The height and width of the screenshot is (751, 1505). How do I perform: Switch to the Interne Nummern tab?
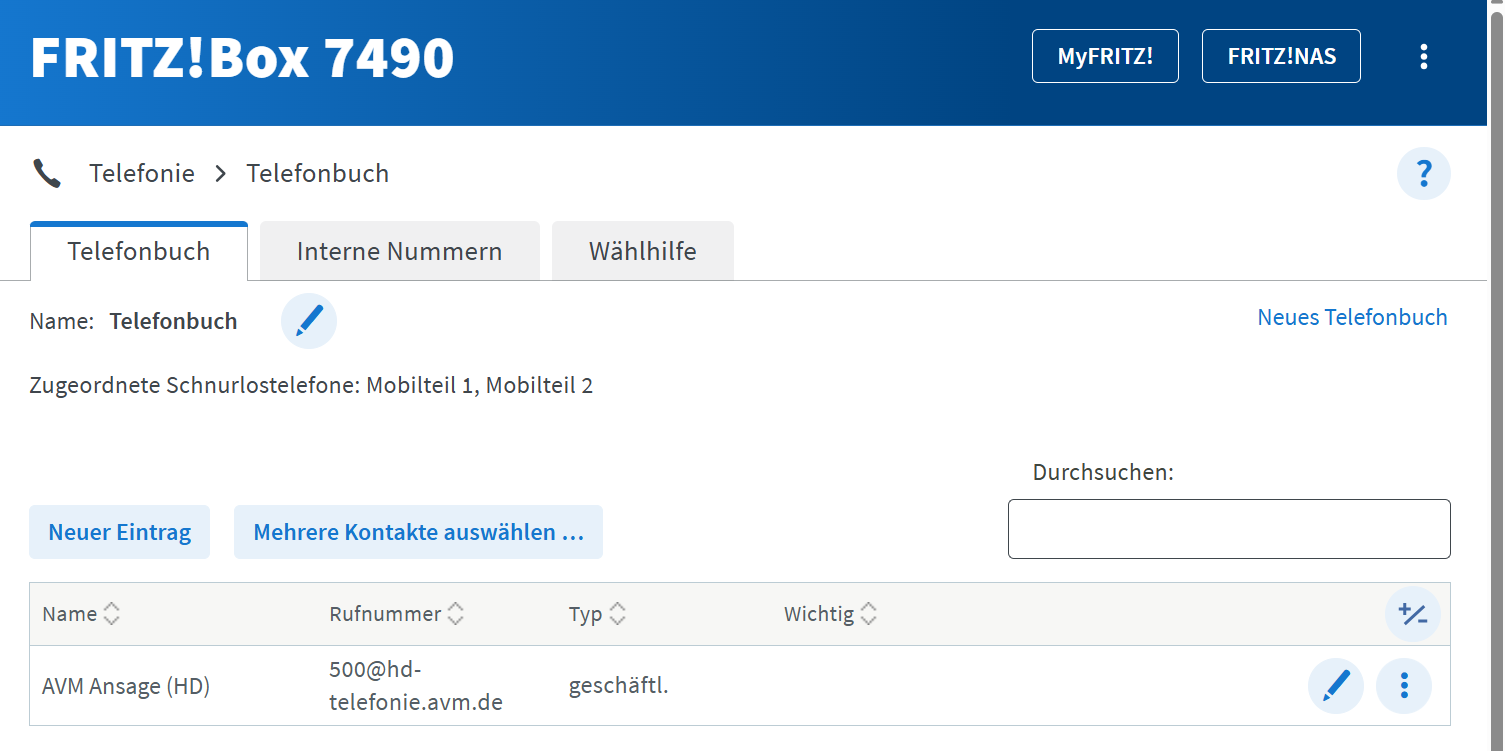[400, 251]
